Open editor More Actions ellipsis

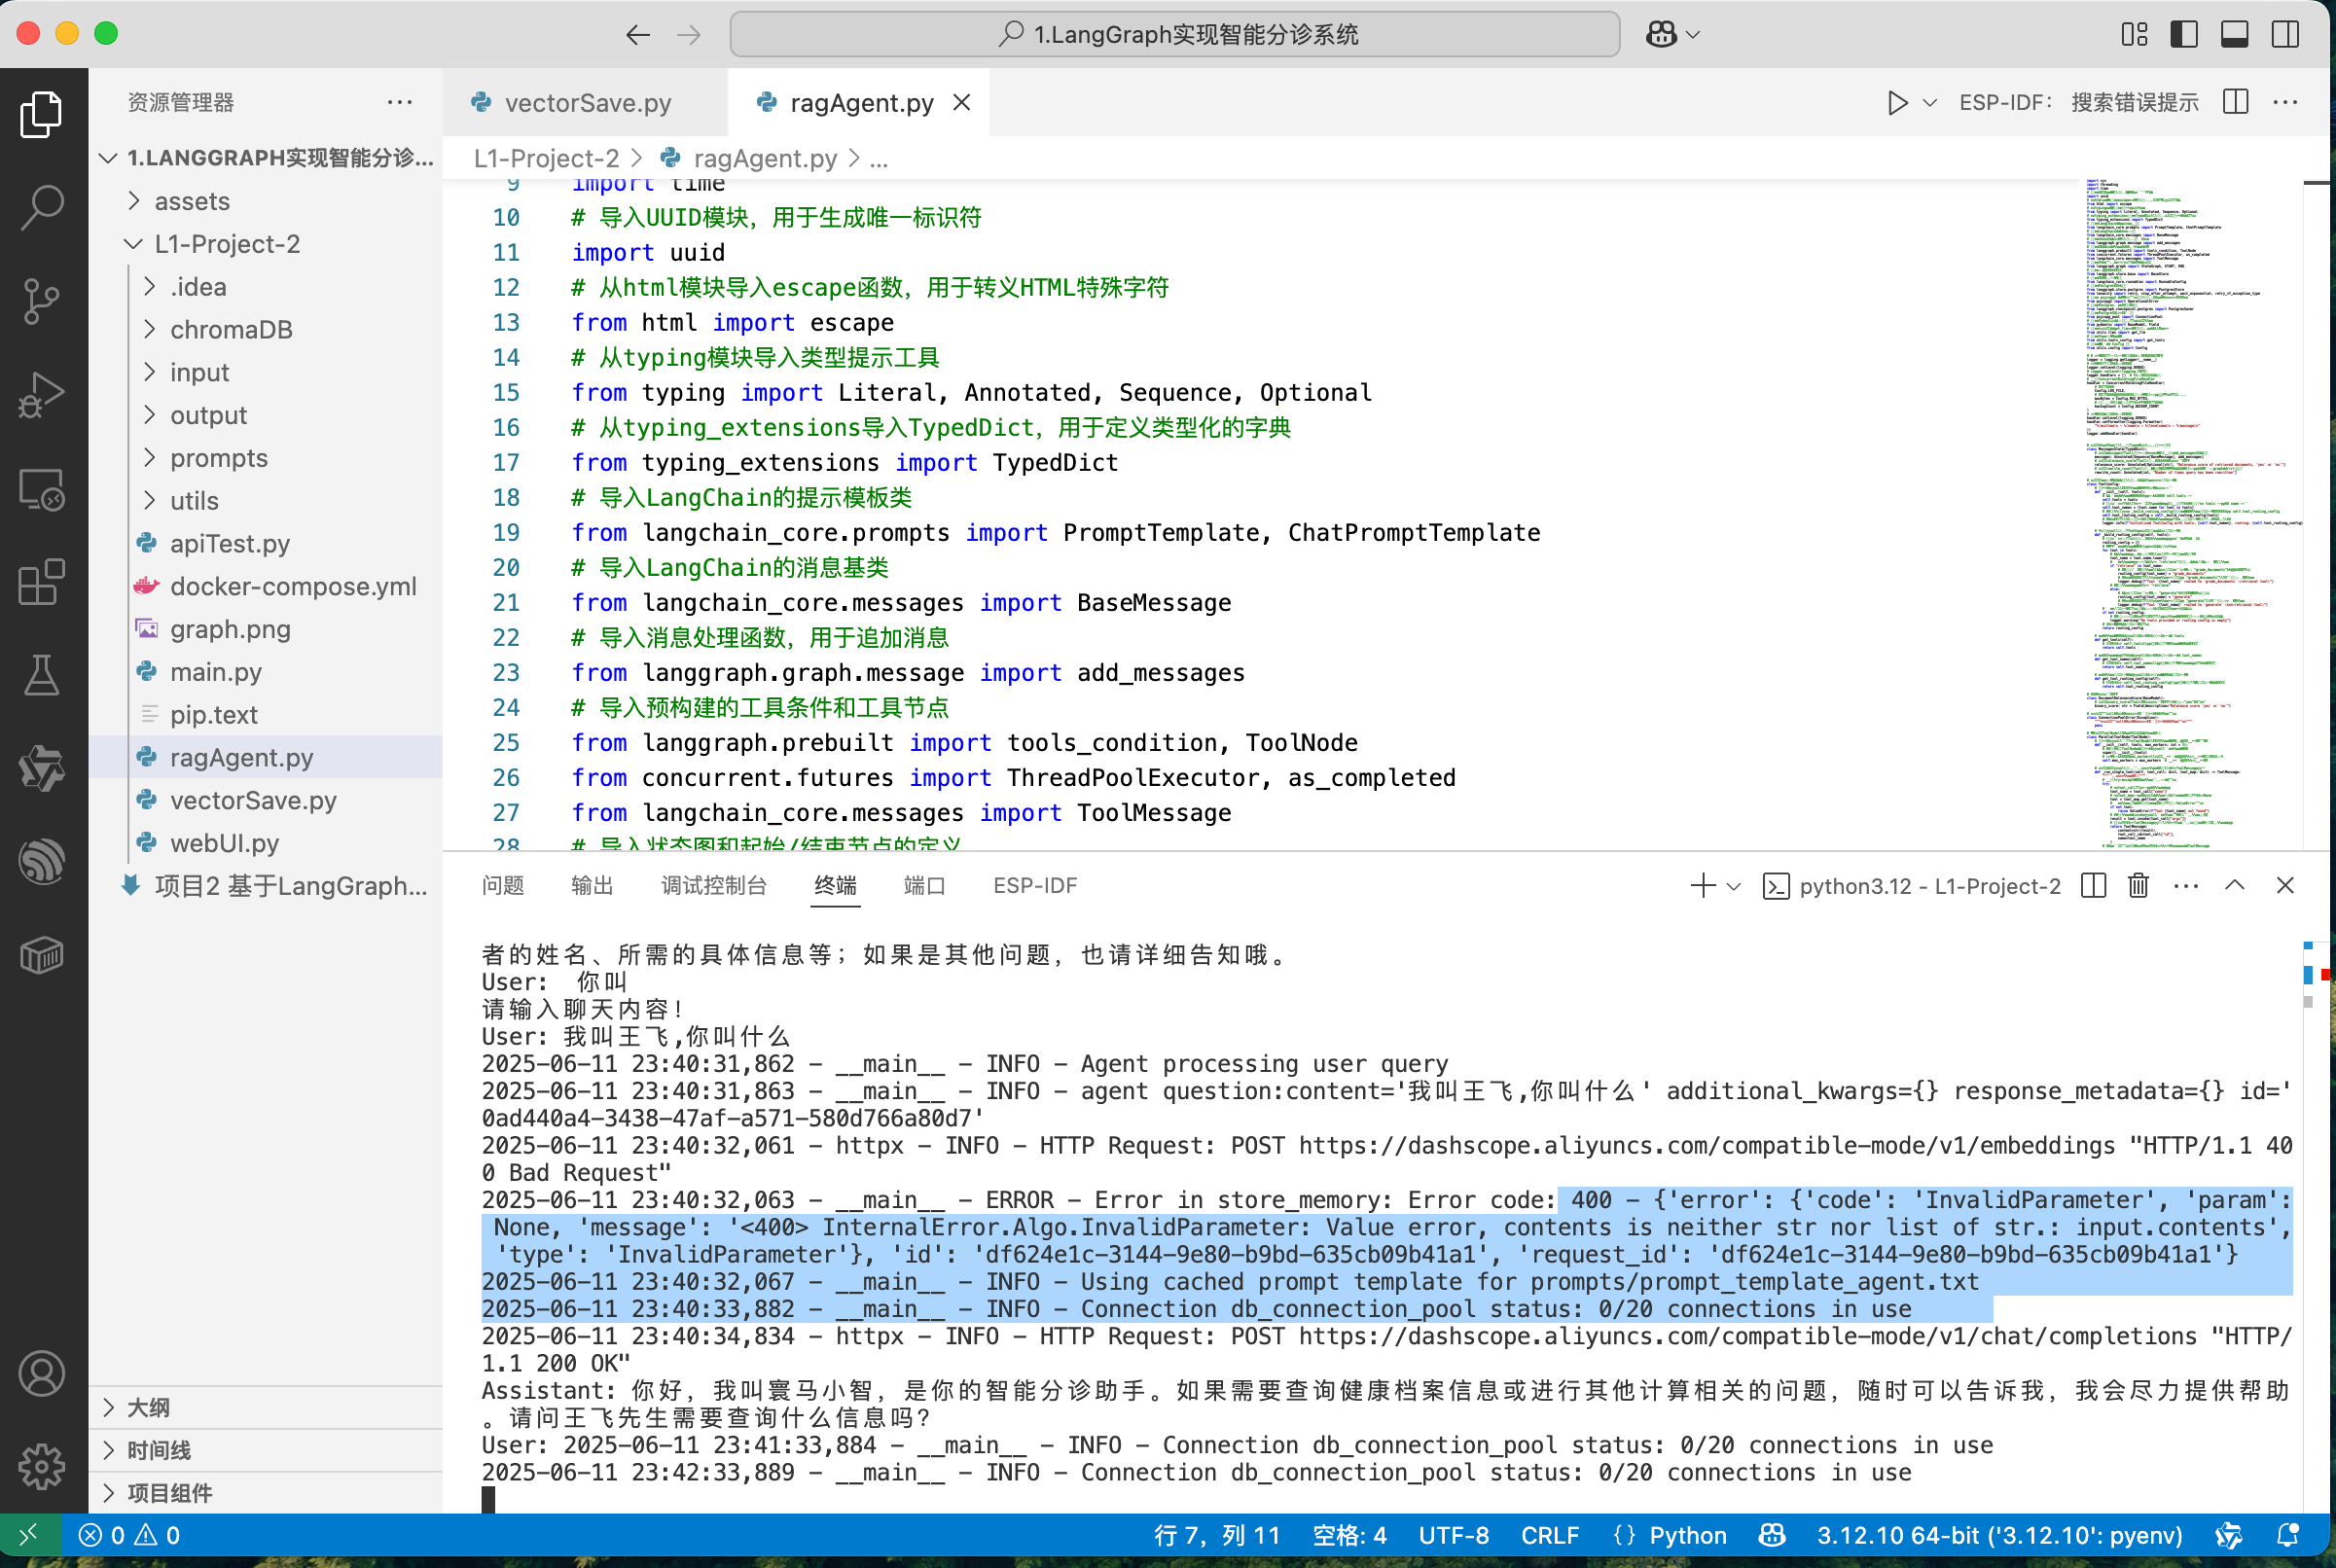point(2285,102)
